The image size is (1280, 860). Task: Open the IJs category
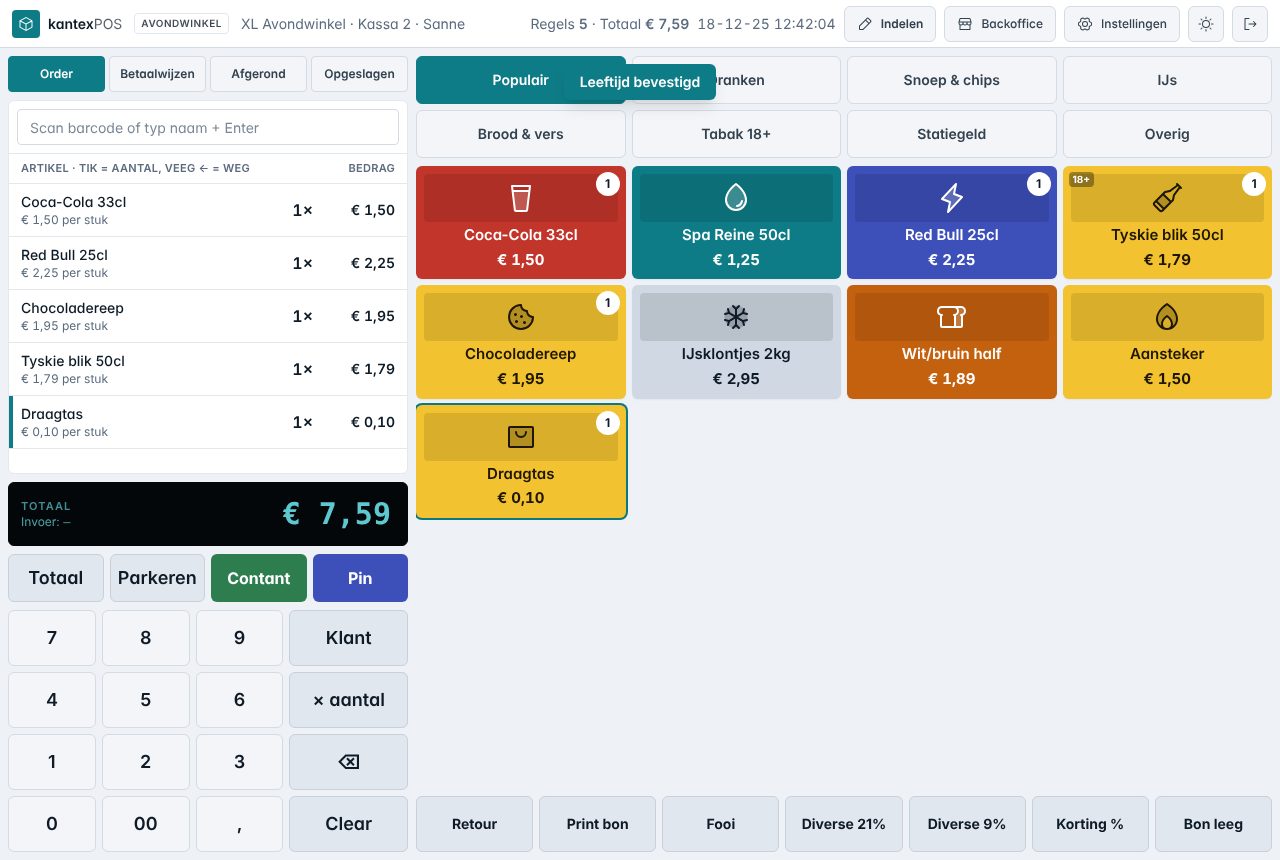click(x=1167, y=80)
